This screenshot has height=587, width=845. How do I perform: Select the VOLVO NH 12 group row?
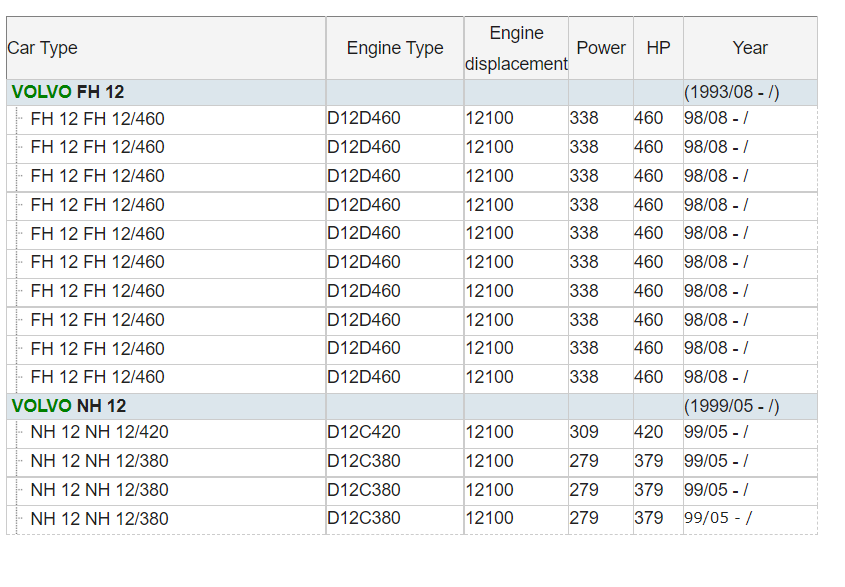412,406
